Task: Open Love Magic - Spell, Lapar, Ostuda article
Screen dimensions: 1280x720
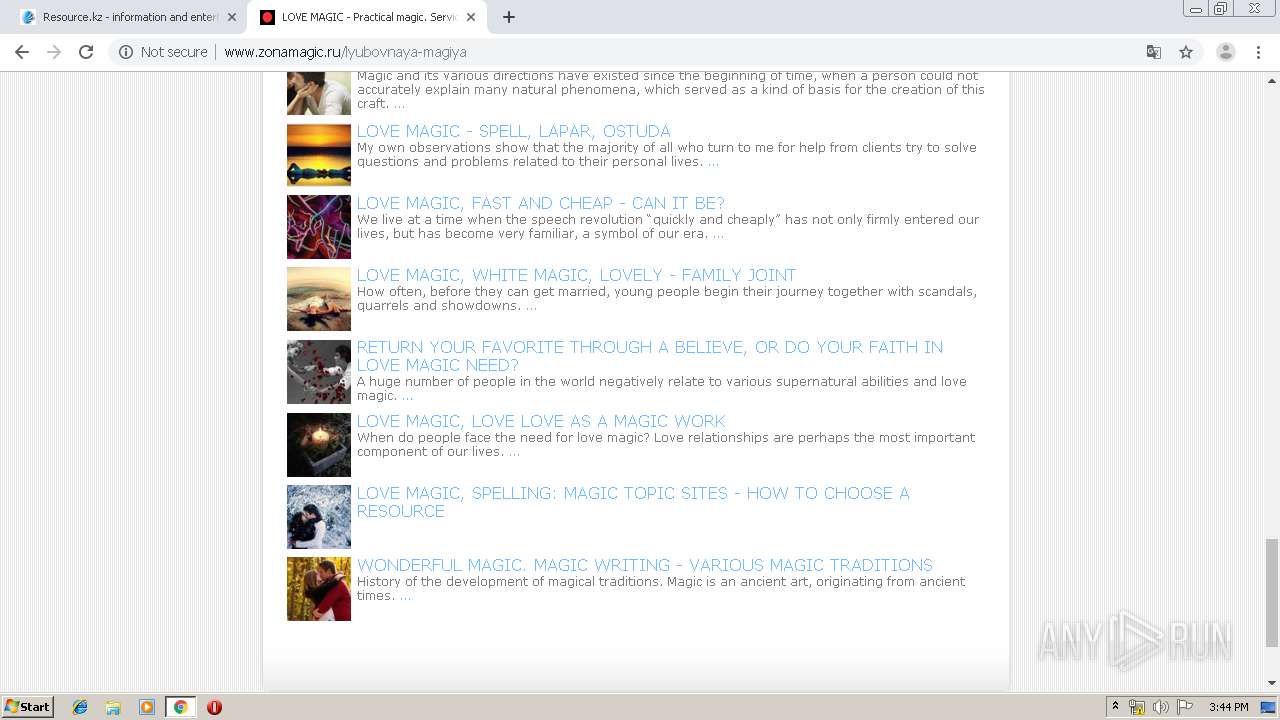Action: pyautogui.click(x=513, y=131)
